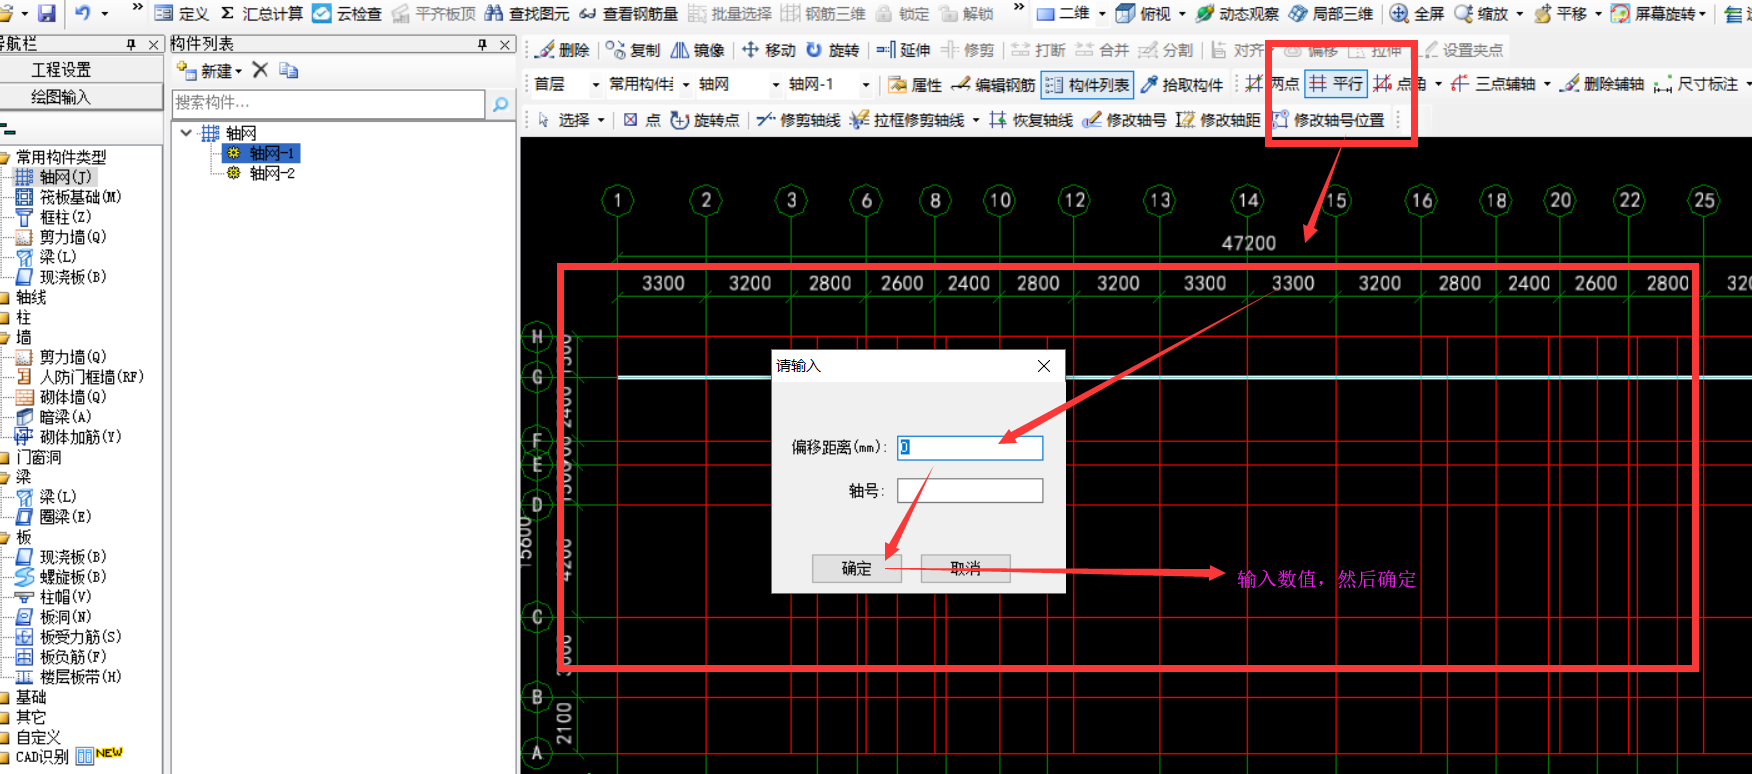The width and height of the screenshot is (1752, 774).
Task: Open the 定义 (Define) tool
Action: [x=182, y=13]
